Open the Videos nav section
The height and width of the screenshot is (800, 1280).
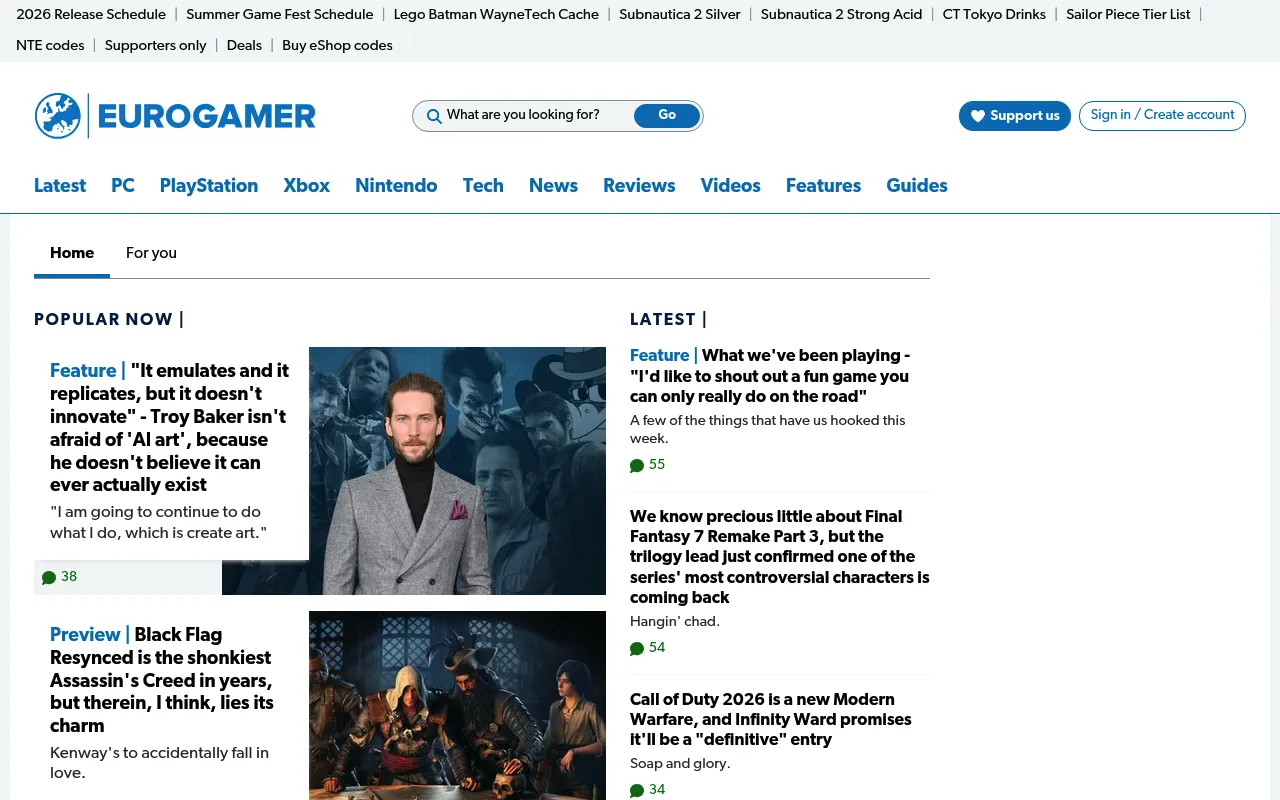(x=730, y=186)
